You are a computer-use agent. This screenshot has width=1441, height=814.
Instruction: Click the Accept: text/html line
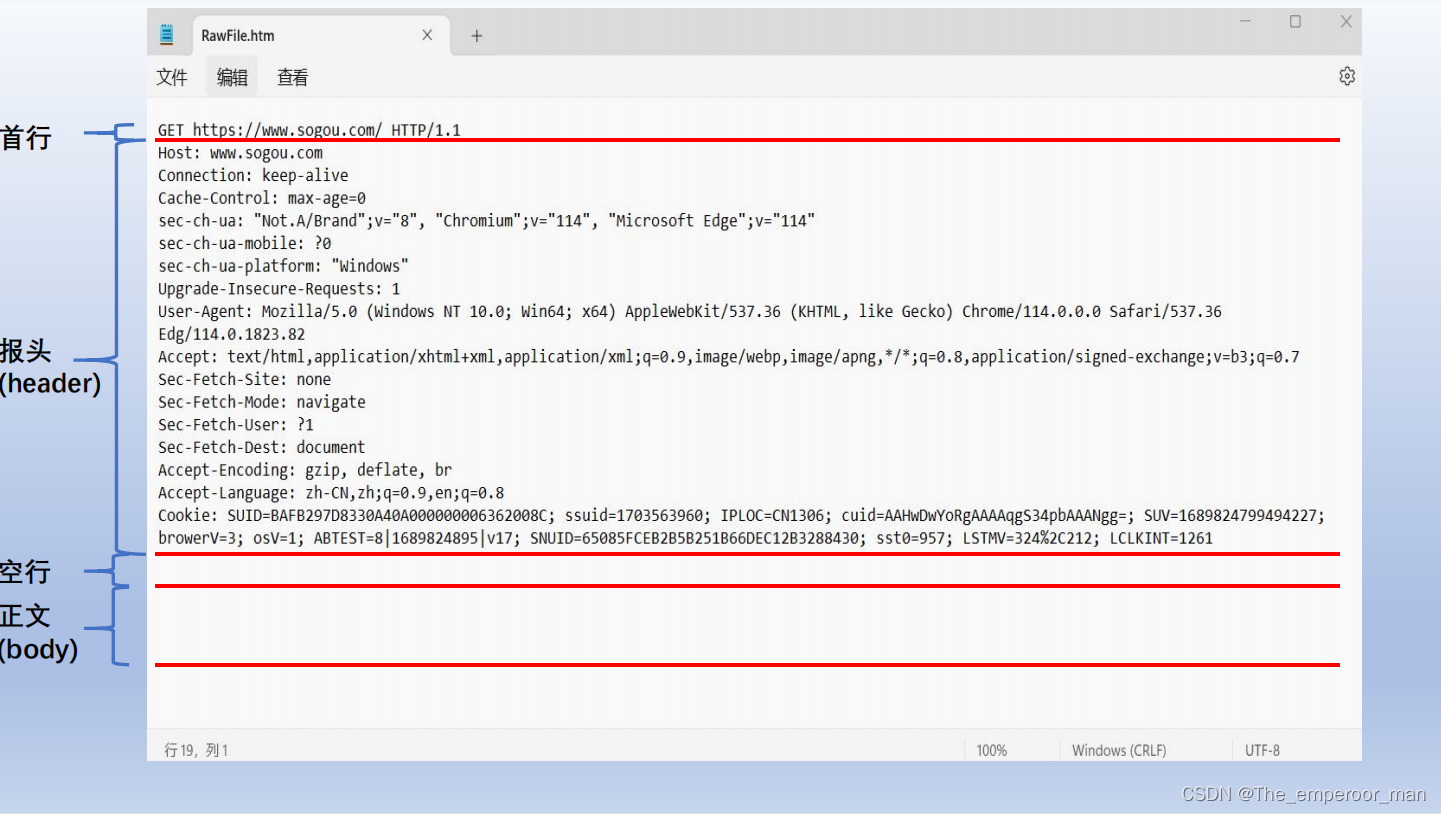[728, 357]
